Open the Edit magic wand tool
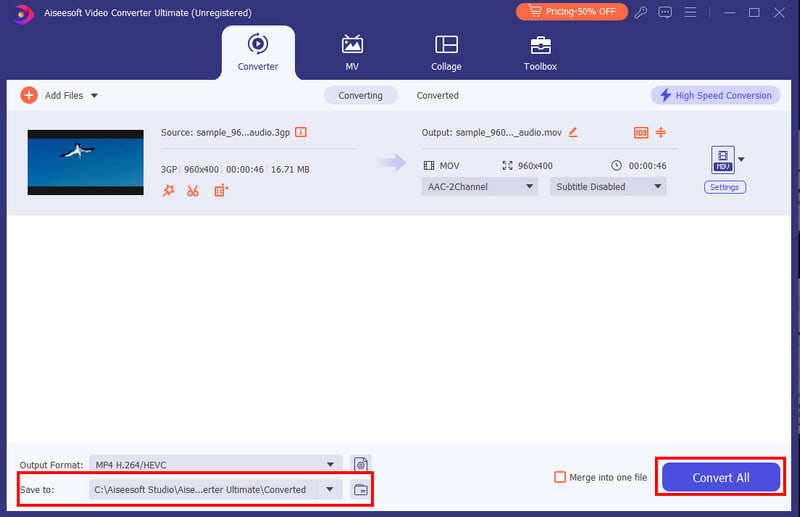Image resolution: width=800 pixels, height=517 pixels. tap(168, 191)
